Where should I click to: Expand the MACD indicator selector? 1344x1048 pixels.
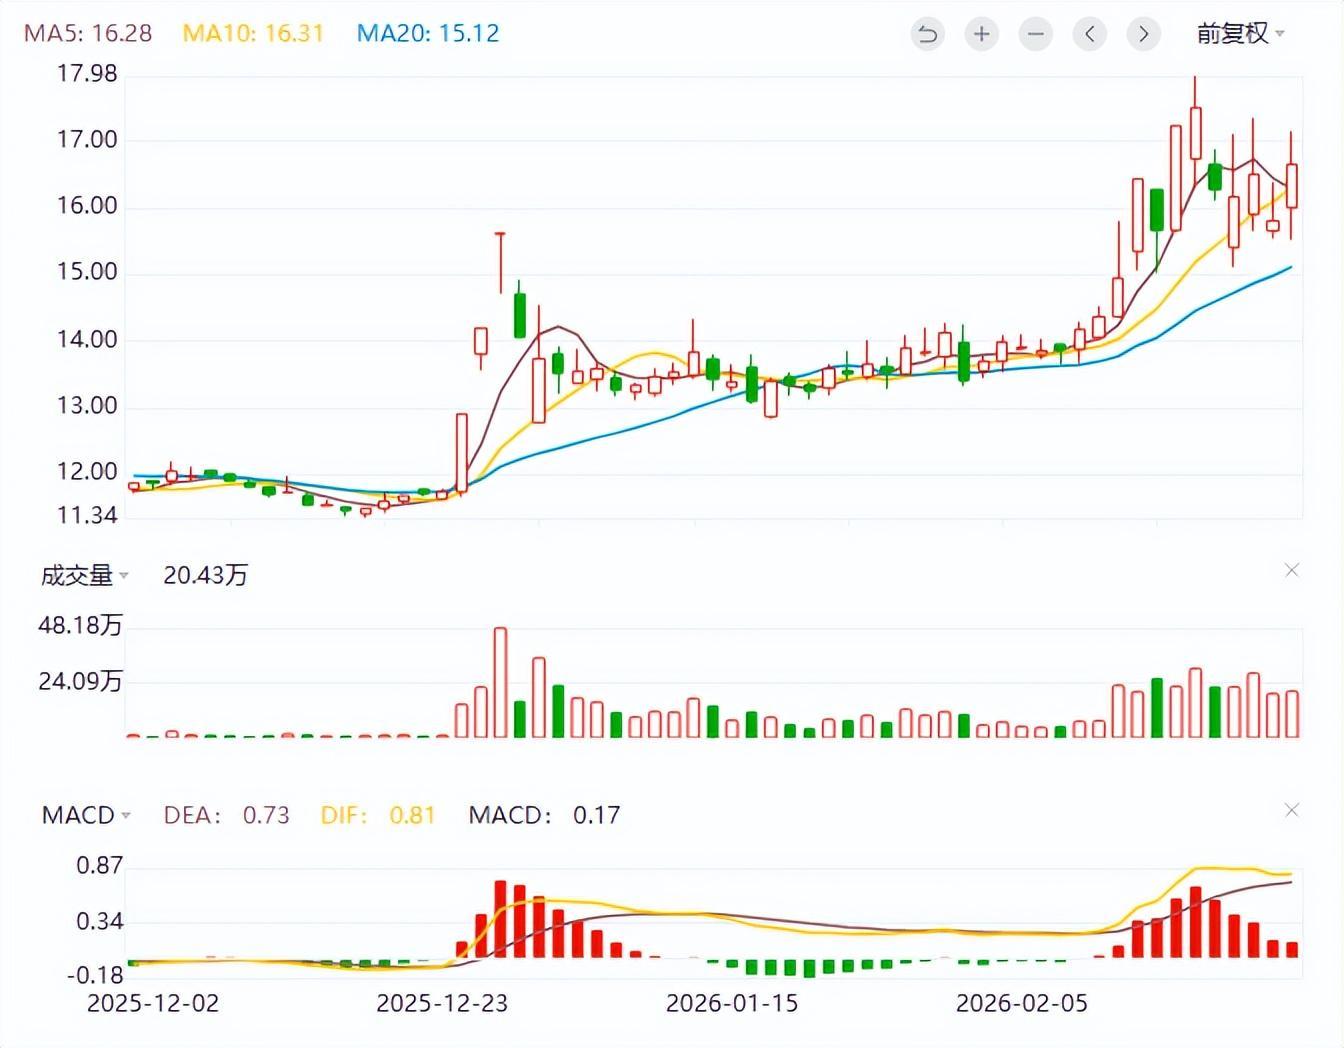(86, 815)
